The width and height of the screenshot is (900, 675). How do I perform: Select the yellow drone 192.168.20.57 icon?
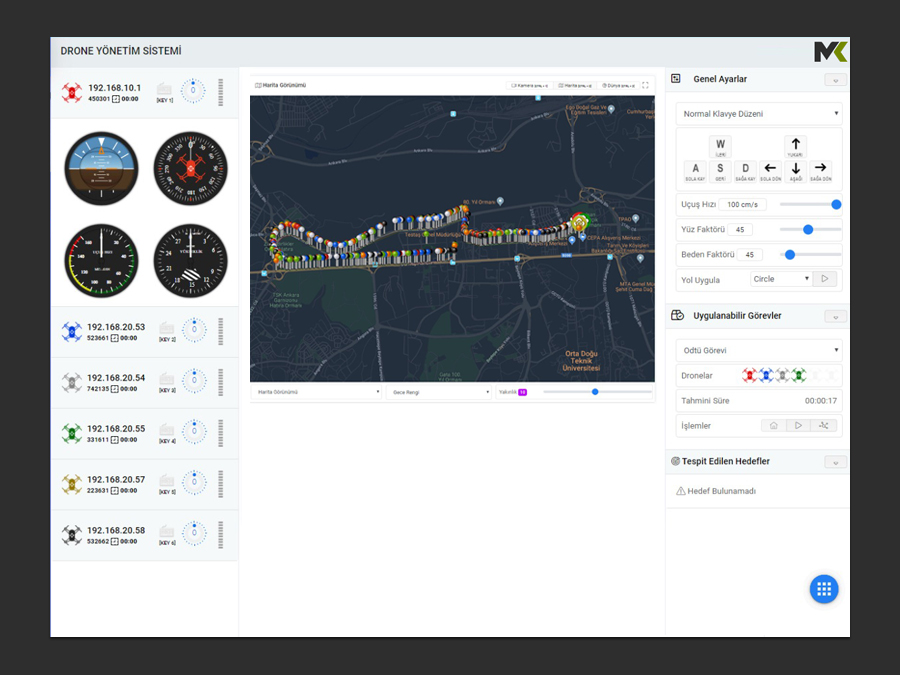coord(72,484)
